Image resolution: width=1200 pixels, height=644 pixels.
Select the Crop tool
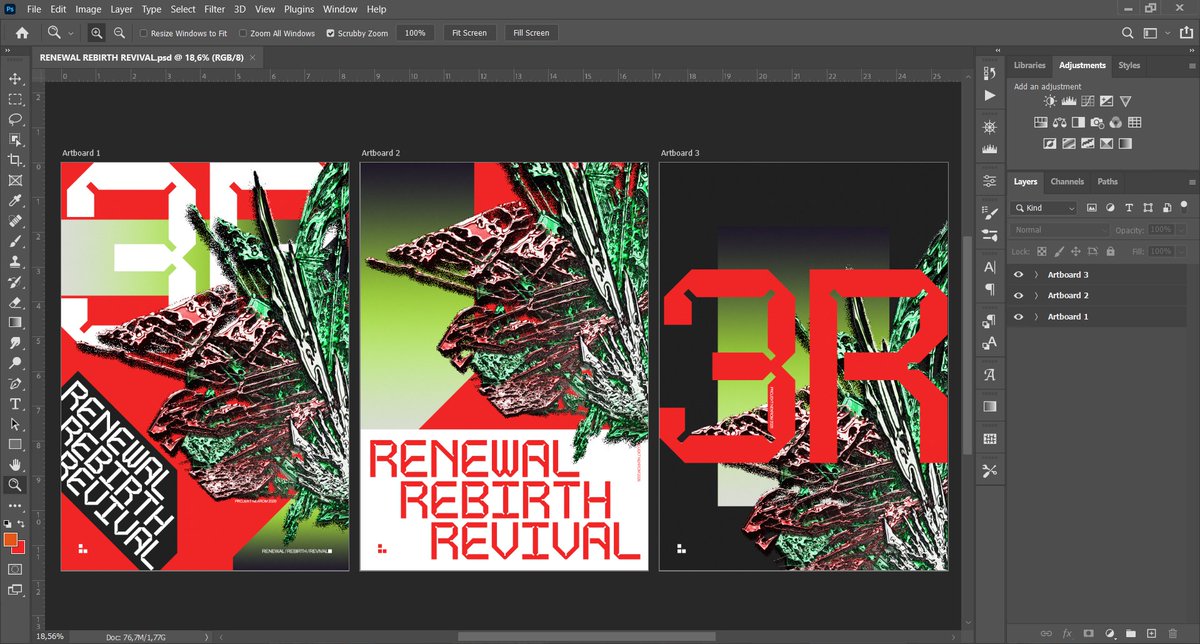[15, 160]
